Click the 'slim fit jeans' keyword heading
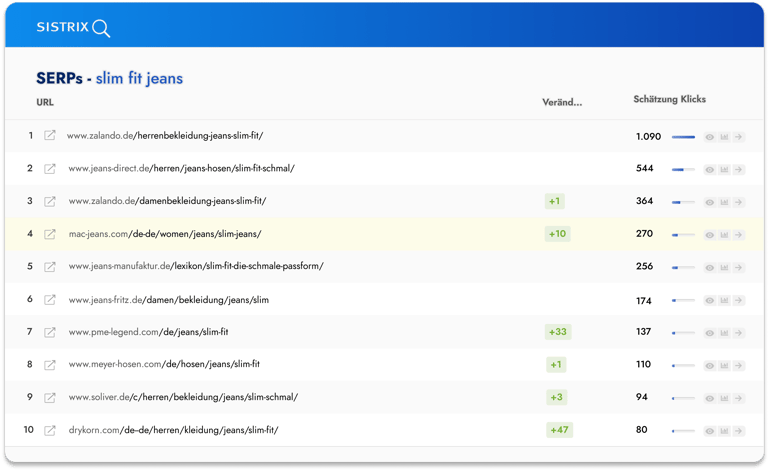The height and width of the screenshot is (470, 768). [139, 78]
